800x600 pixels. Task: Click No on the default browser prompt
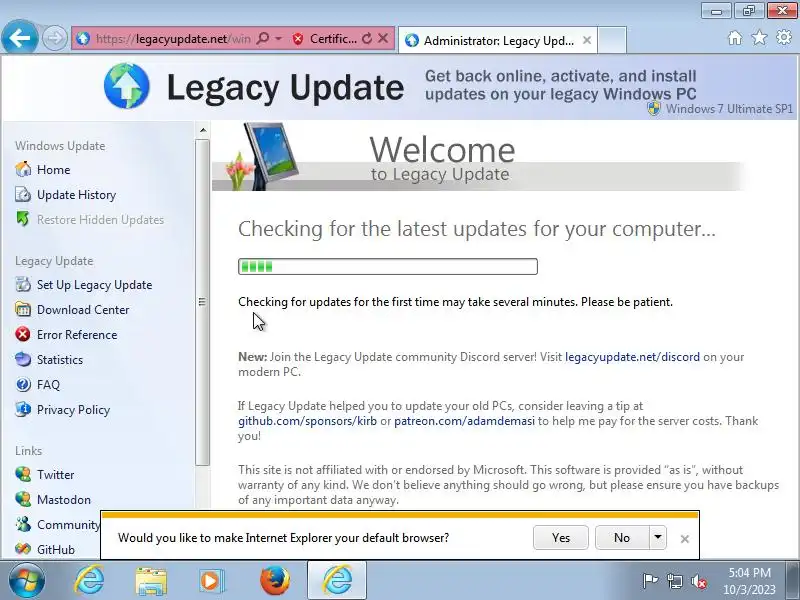[x=622, y=538]
